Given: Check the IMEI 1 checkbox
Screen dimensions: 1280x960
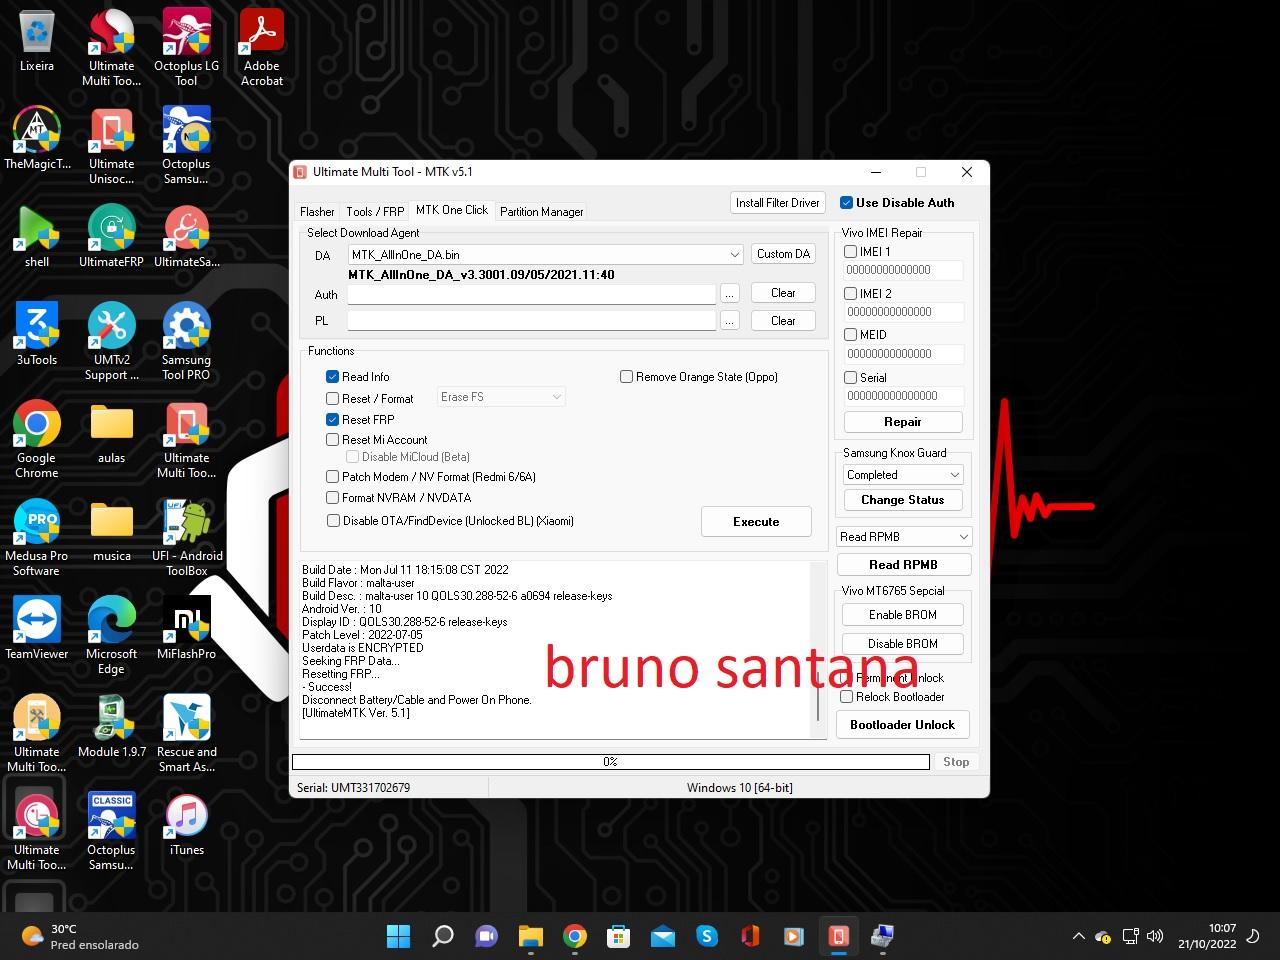Looking at the screenshot, I should (850, 252).
